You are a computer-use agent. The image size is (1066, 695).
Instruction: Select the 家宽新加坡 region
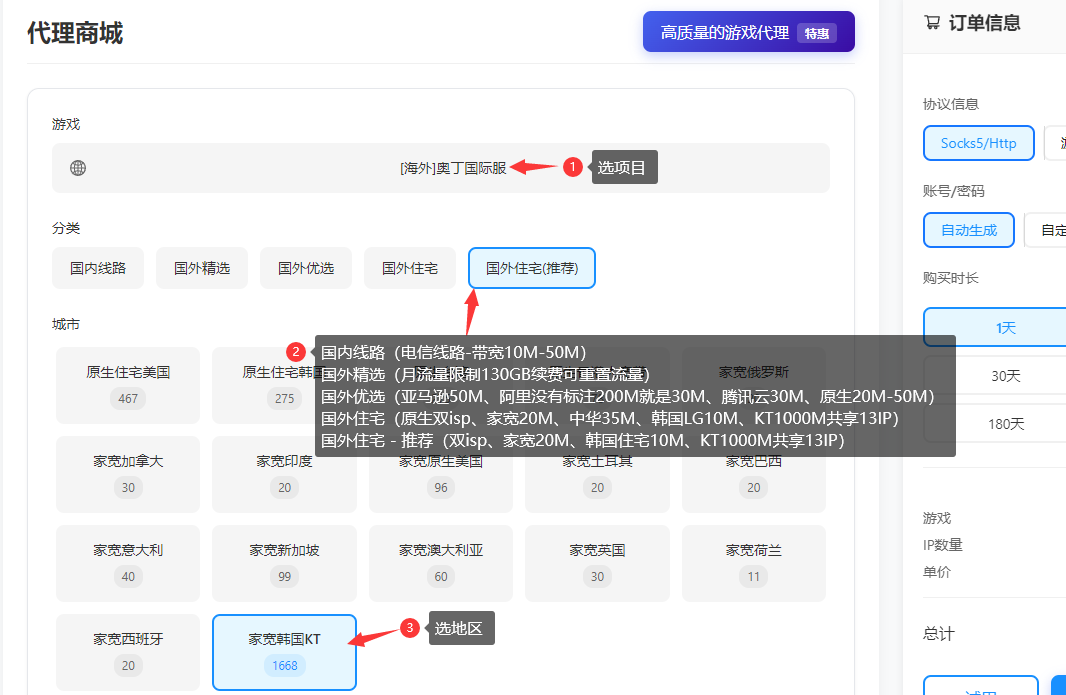(284, 563)
